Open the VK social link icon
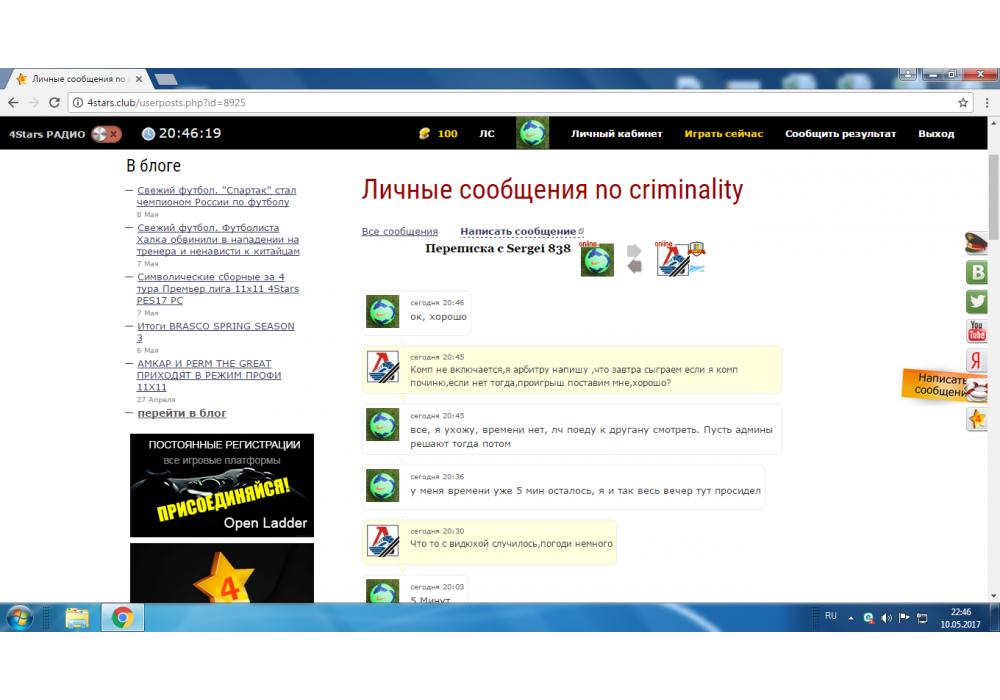The height and width of the screenshot is (700, 1000). 976,272
